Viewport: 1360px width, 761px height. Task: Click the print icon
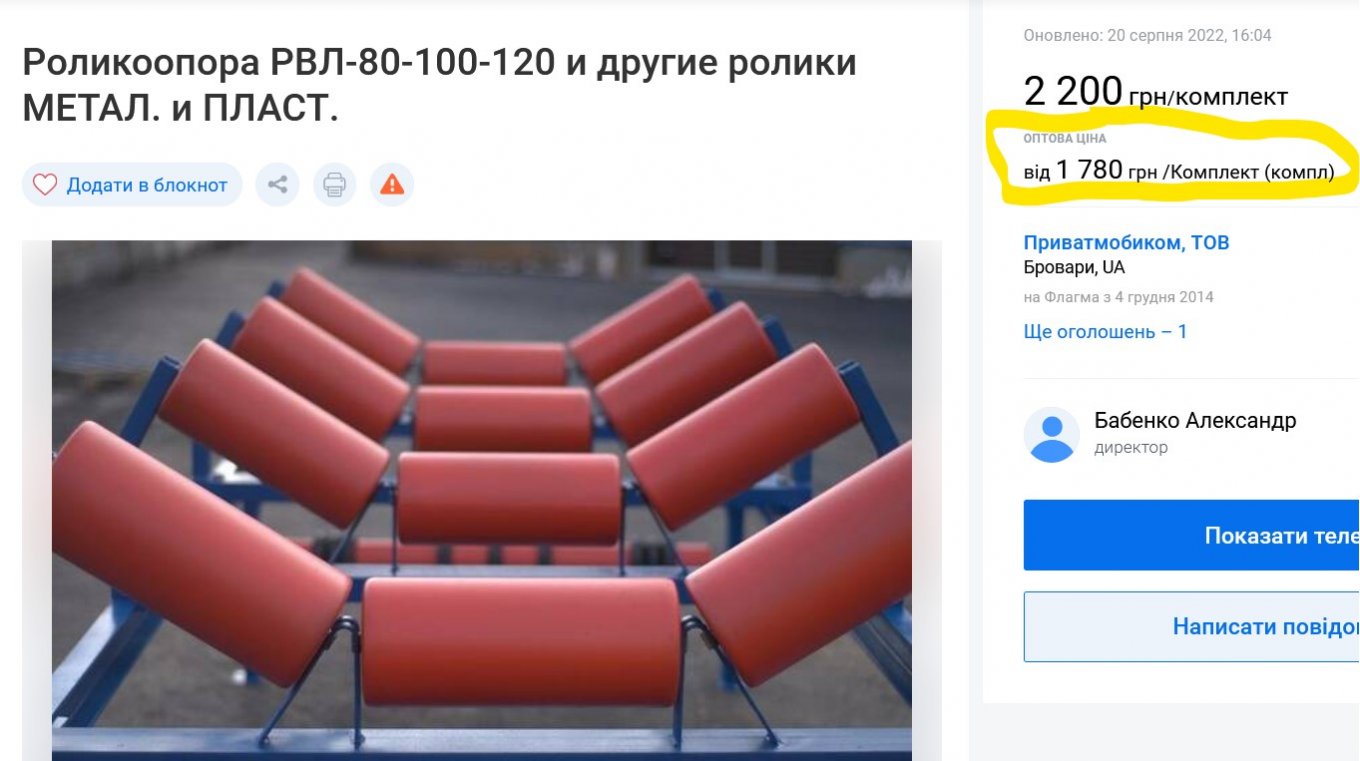(335, 185)
